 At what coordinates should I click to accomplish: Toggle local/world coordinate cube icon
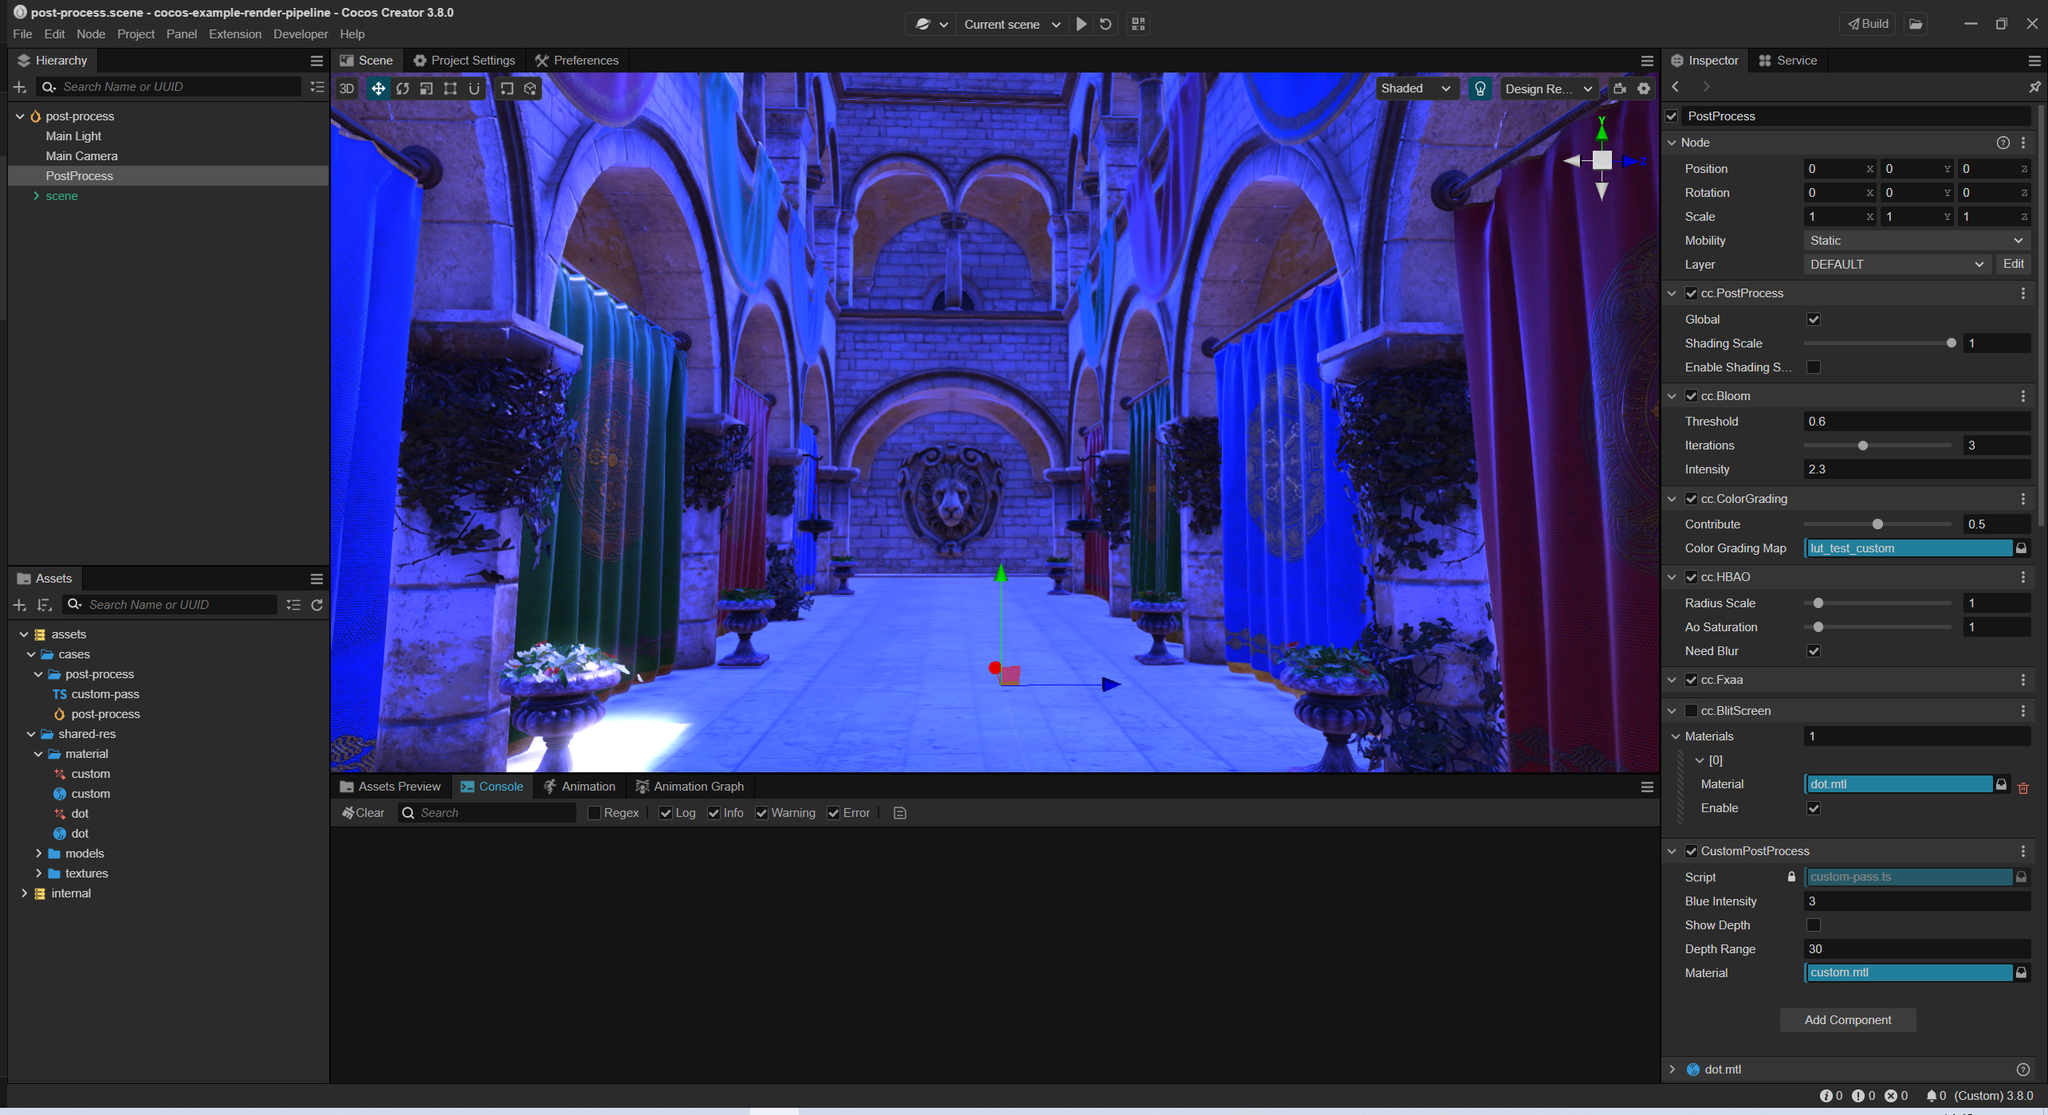coord(530,89)
